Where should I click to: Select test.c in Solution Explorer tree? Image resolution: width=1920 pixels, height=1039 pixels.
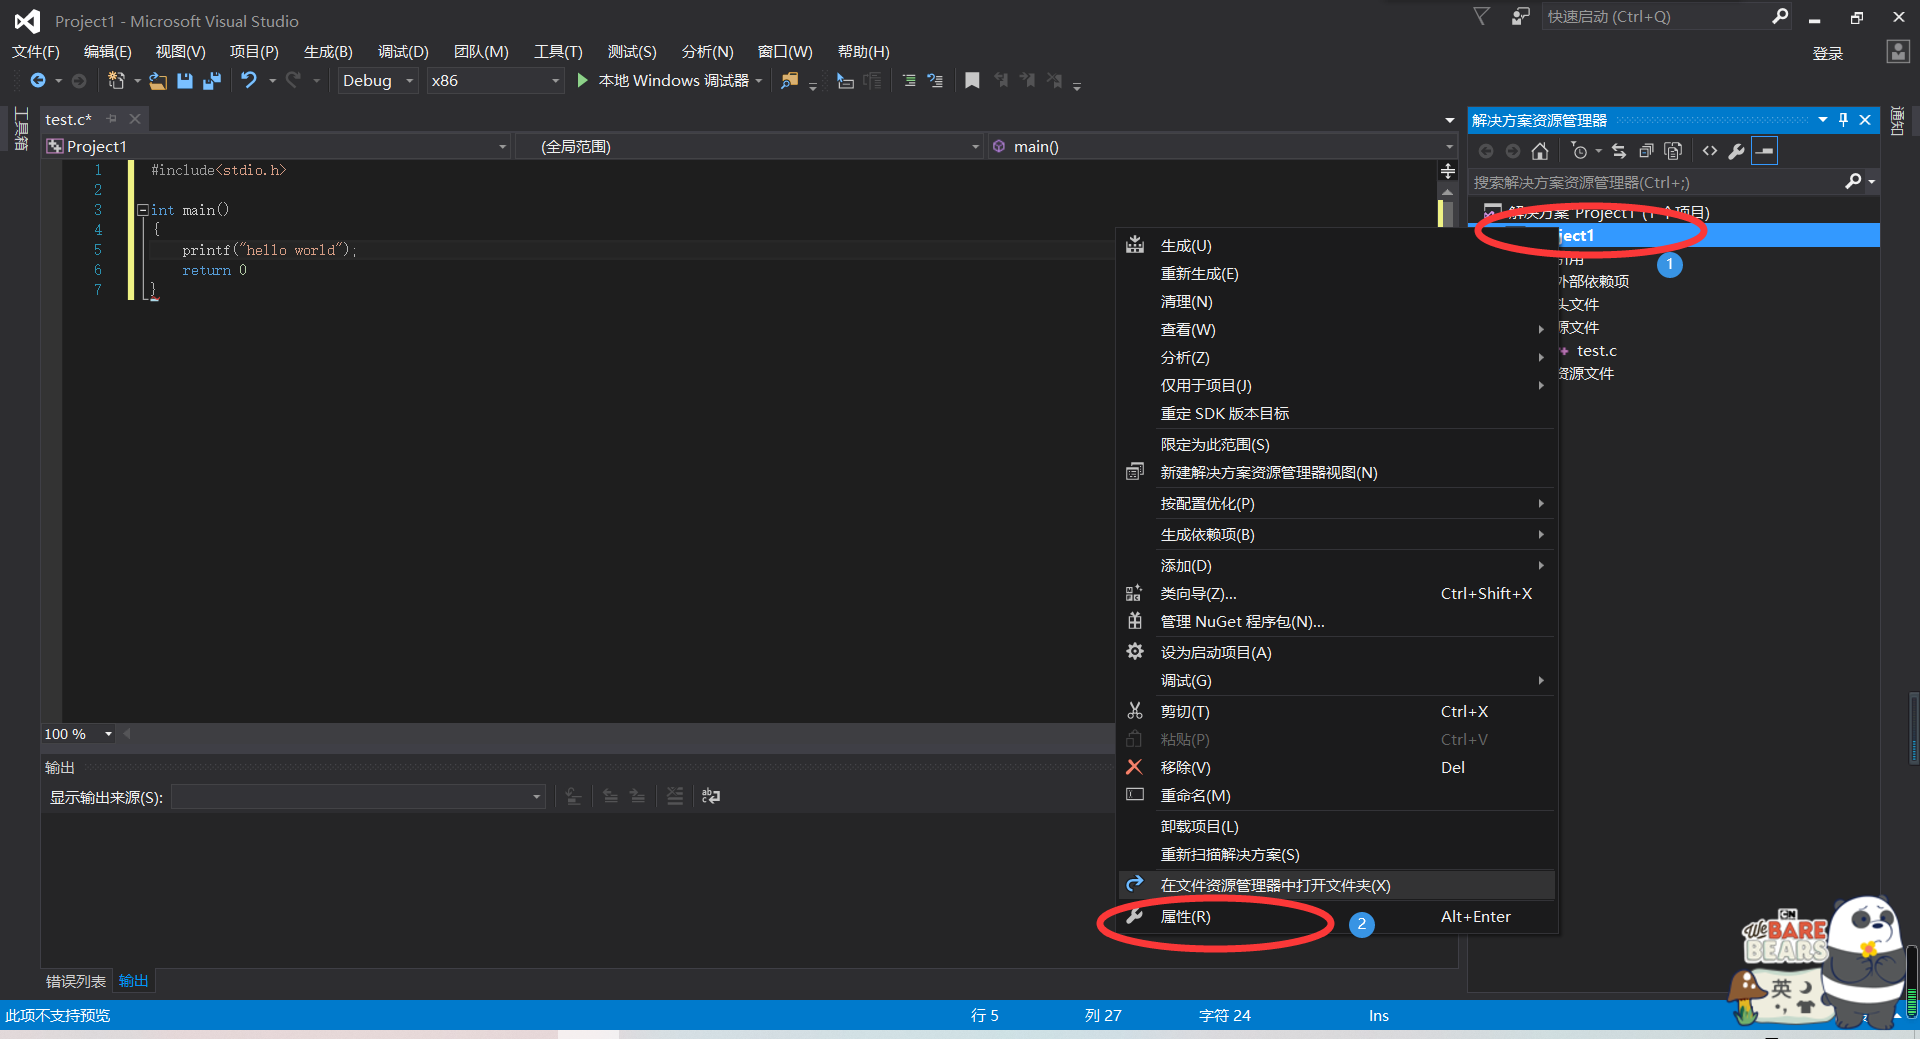1596,351
